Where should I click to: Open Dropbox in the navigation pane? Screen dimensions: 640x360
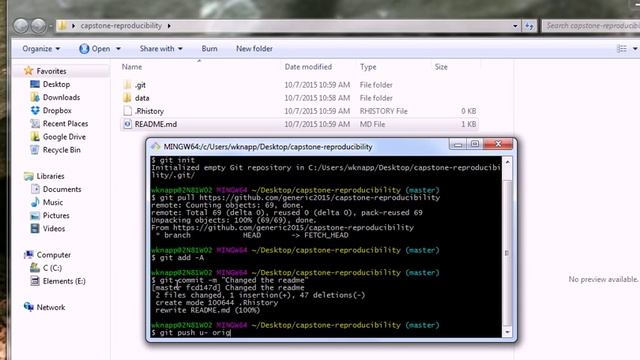[x=57, y=110]
